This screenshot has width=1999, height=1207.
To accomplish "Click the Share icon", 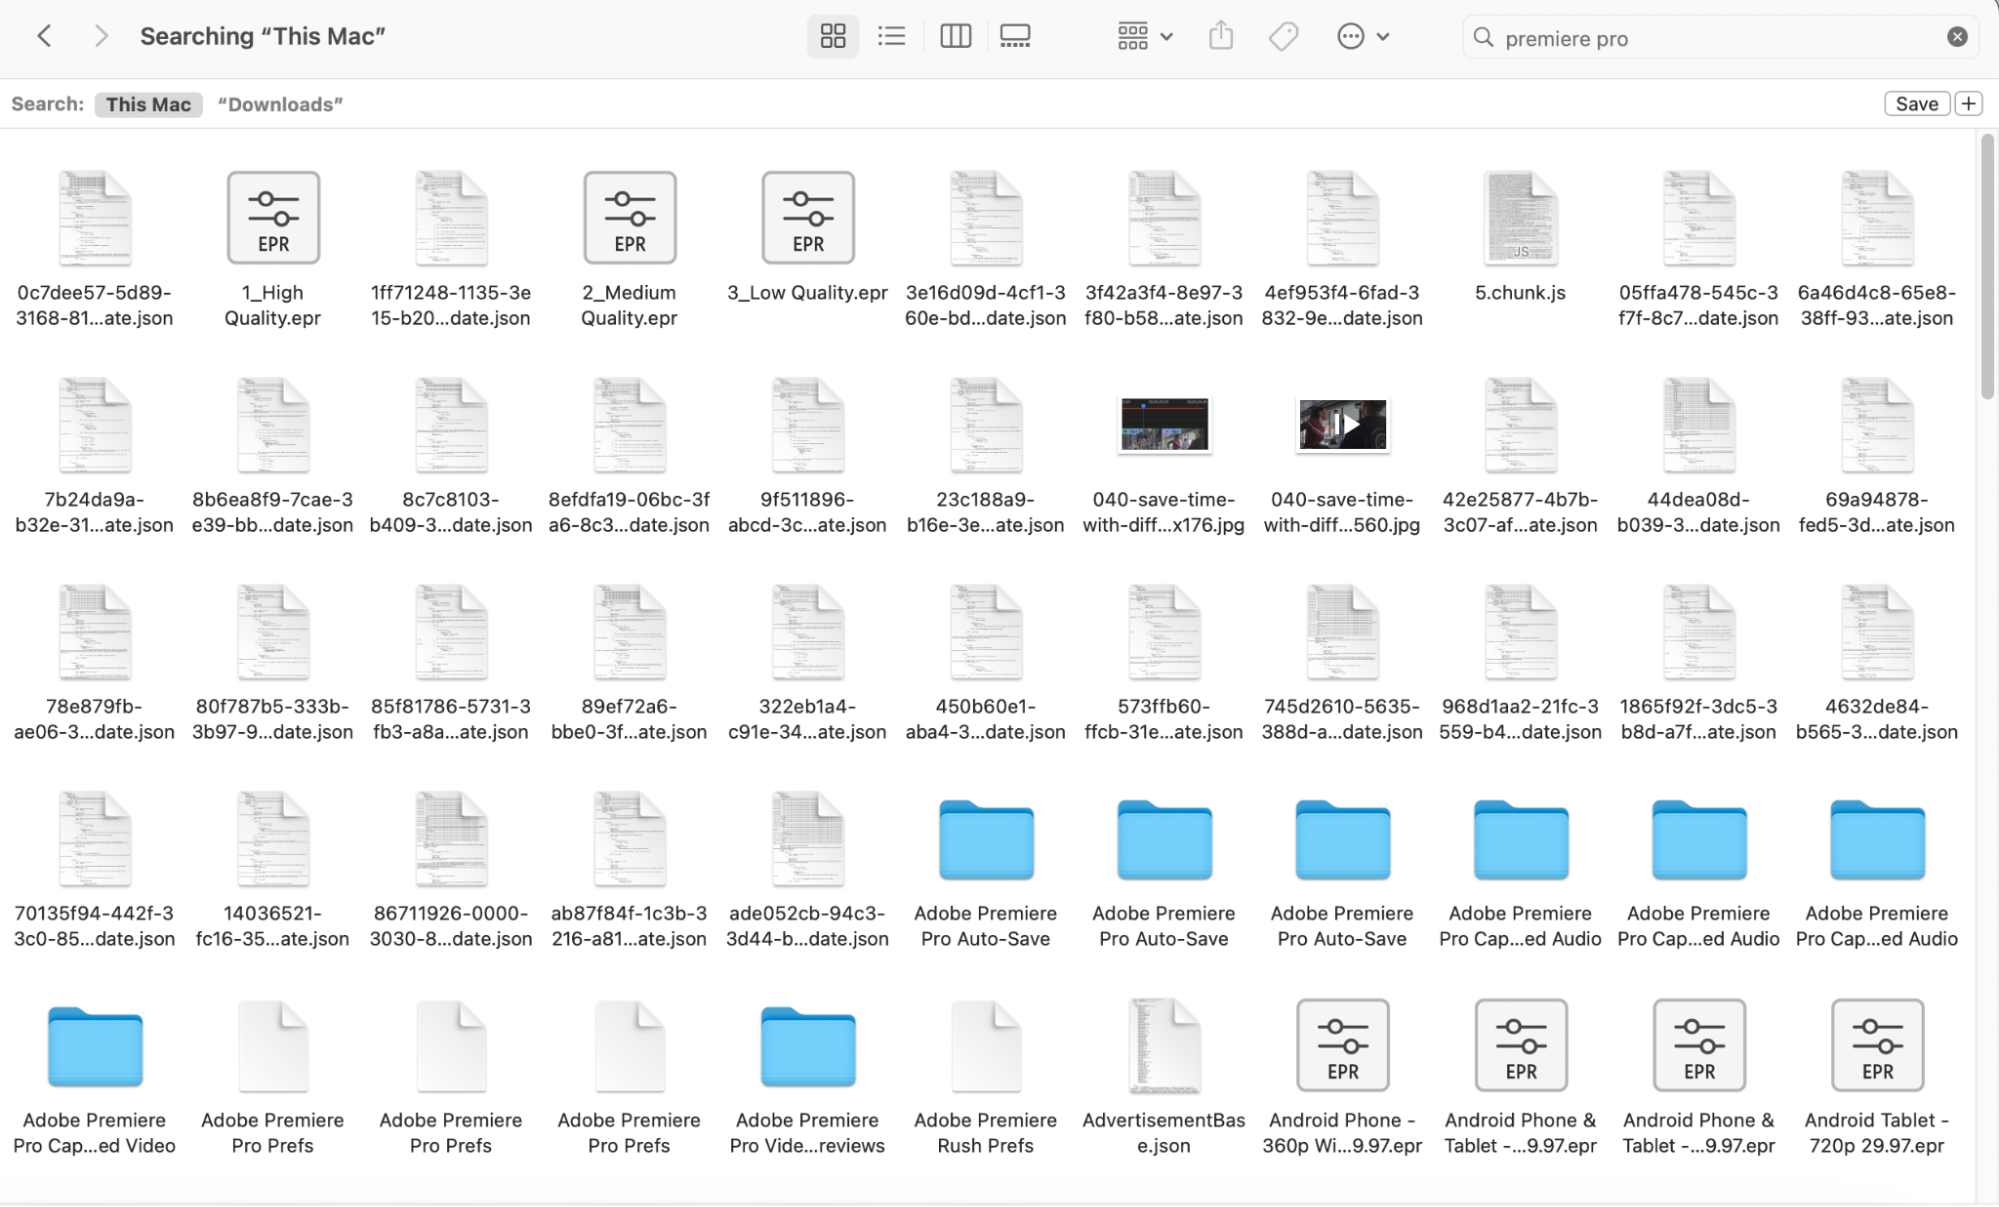I will coord(1221,37).
